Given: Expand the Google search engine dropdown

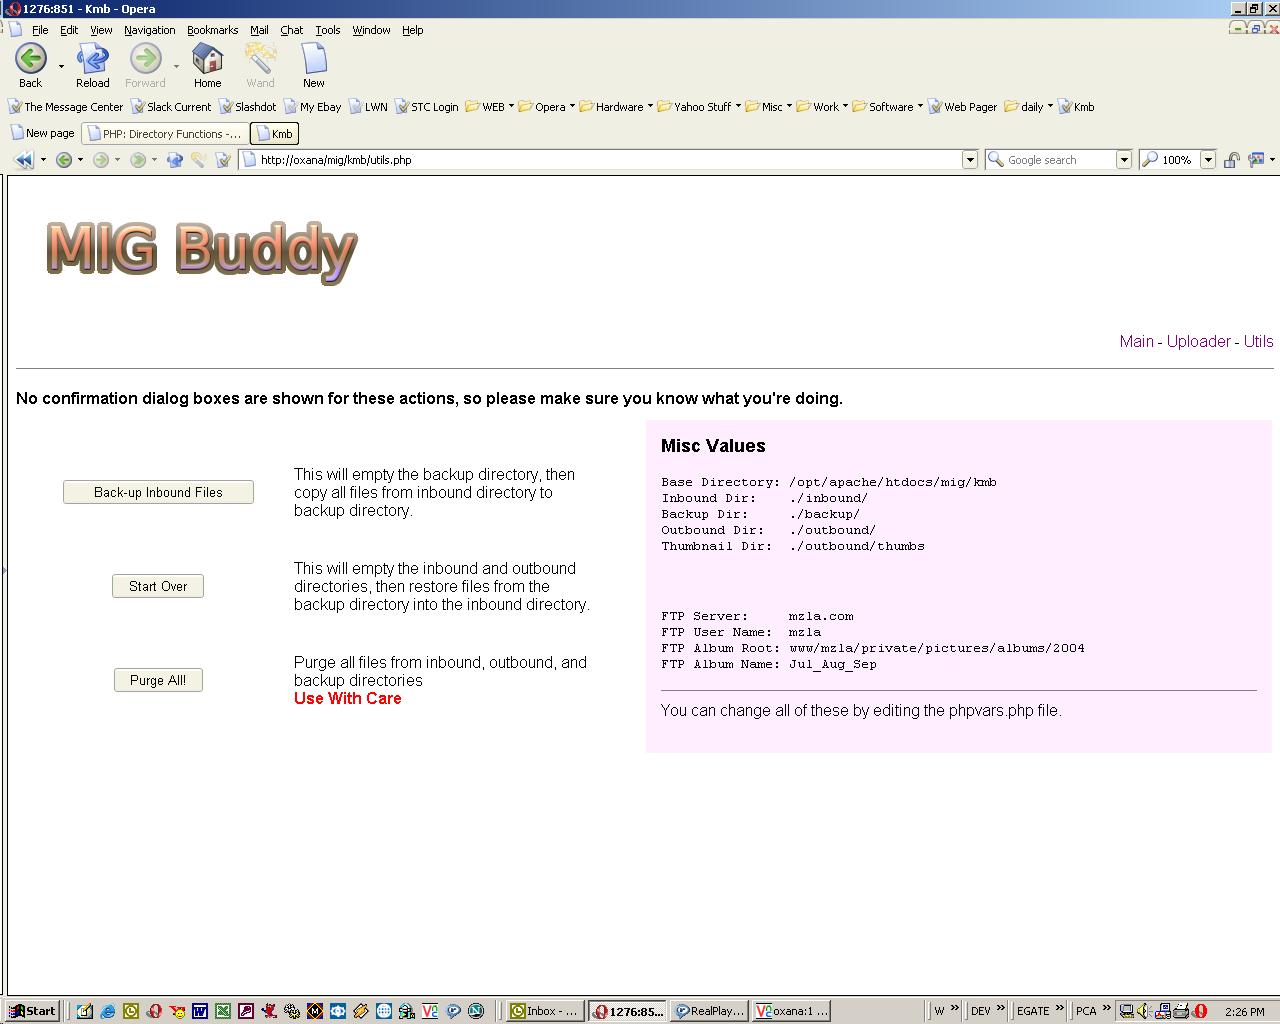Looking at the screenshot, I should 1123,160.
